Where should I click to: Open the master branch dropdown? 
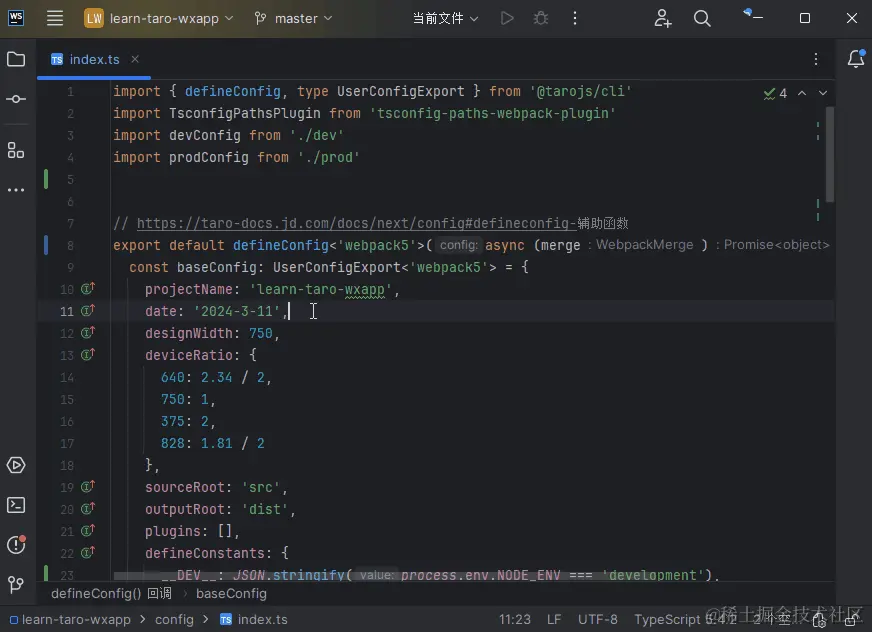tap(293, 18)
